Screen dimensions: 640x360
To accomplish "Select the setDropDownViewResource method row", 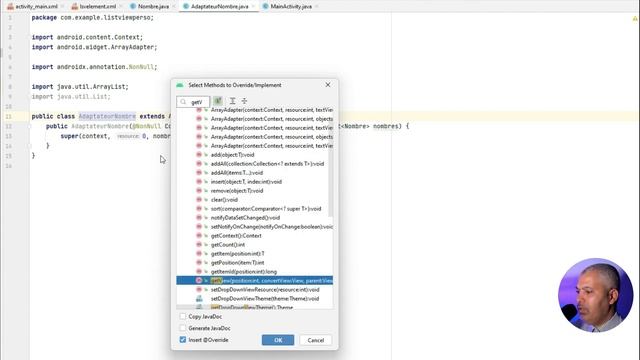I will [255, 289].
